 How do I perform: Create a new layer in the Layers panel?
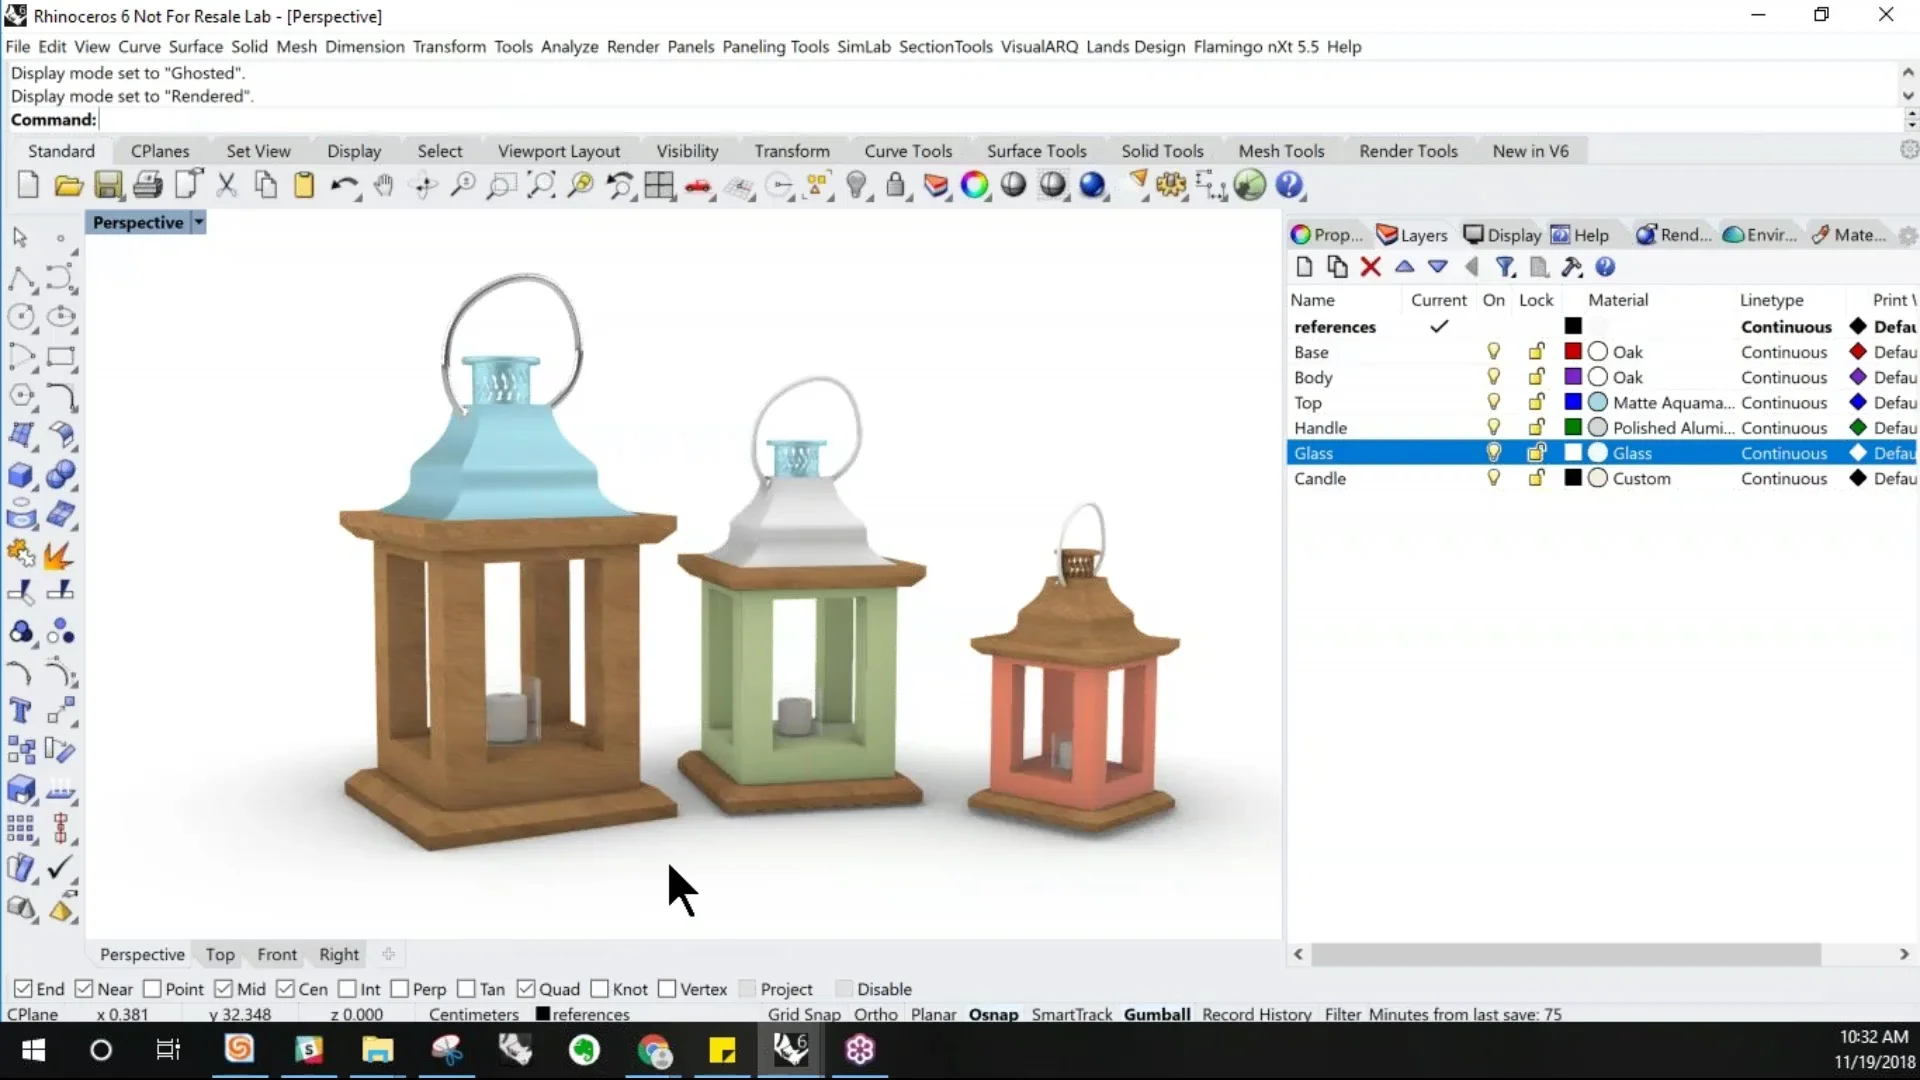[x=1304, y=267]
